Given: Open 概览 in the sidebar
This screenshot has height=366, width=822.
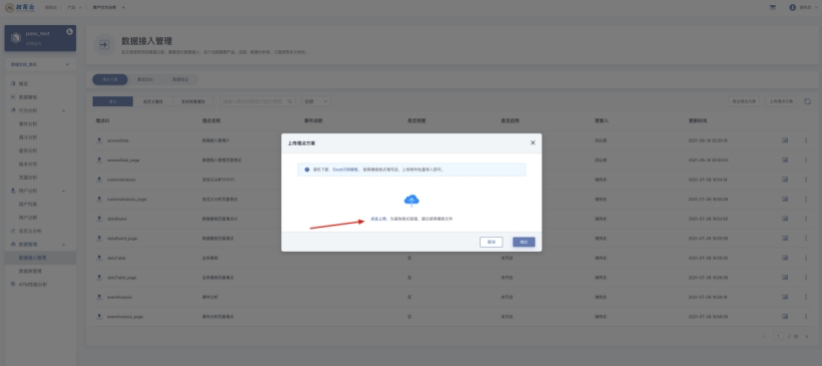Looking at the screenshot, I should (x=23, y=83).
